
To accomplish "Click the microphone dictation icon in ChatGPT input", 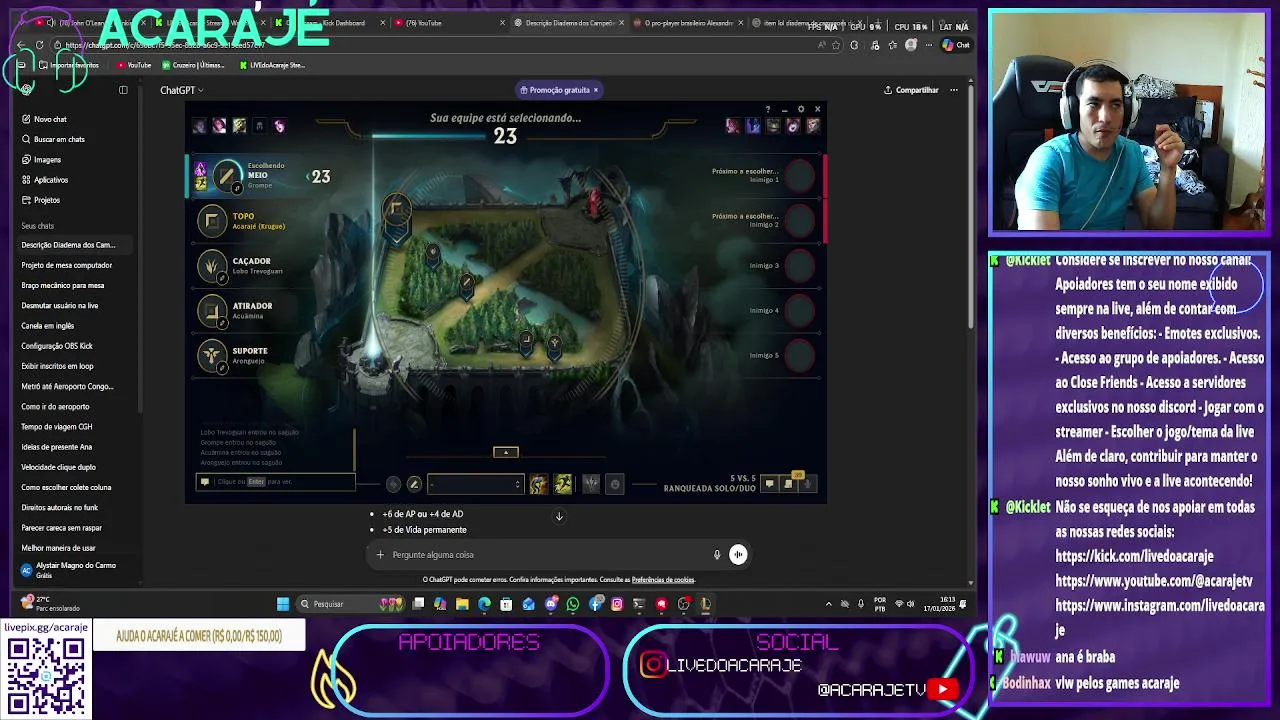I will point(717,555).
